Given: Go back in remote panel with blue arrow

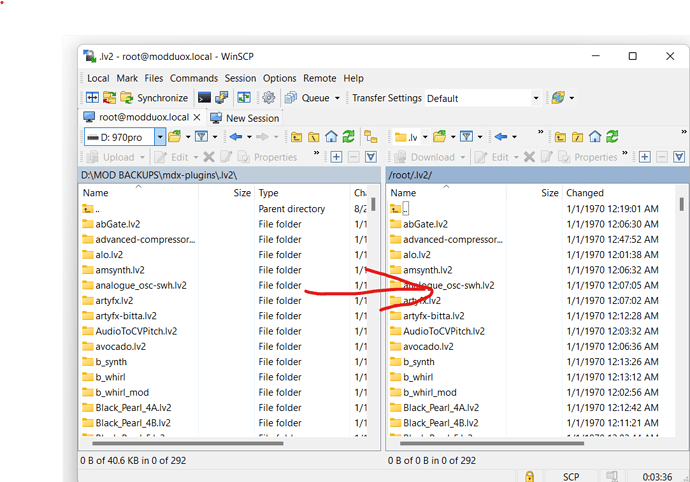Looking at the screenshot, I should pyautogui.click(x=501, y=137).
